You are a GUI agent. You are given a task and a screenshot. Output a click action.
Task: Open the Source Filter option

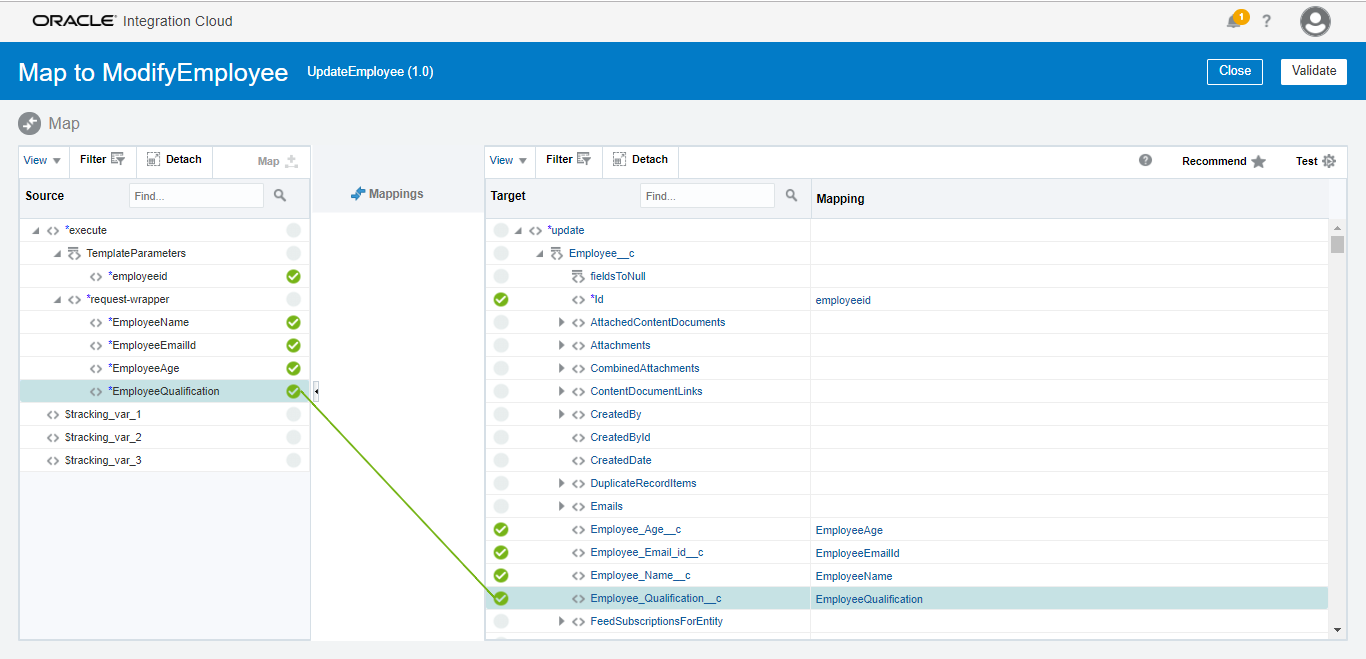[102, 160]
